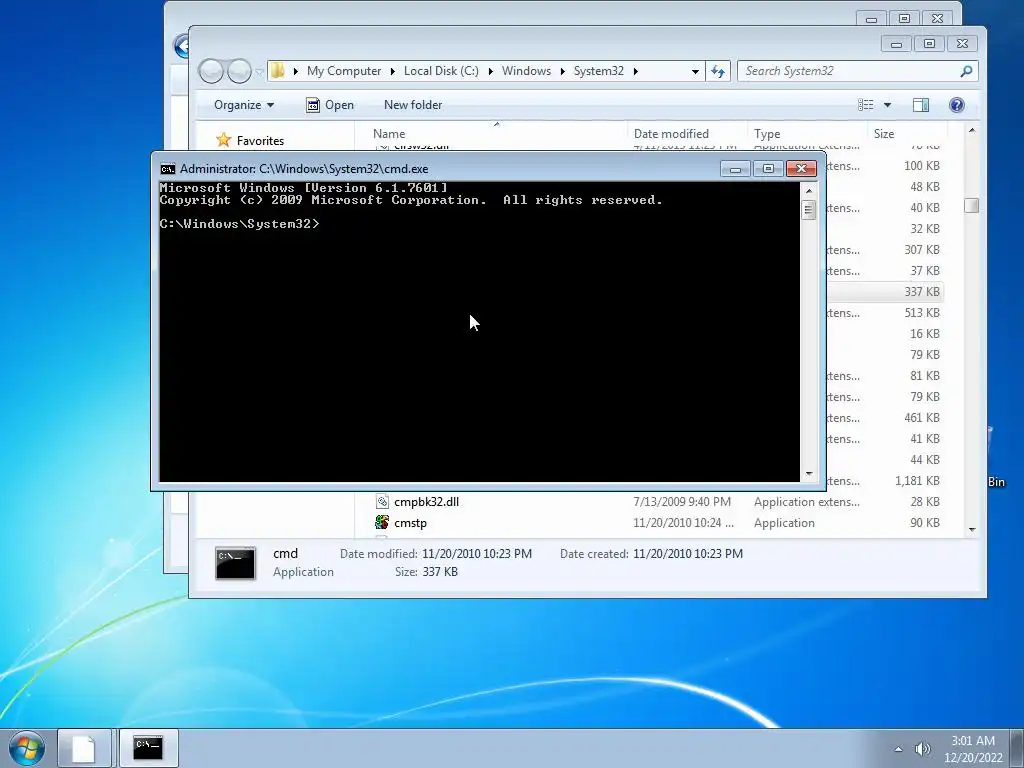This screenshot has height=768, width=1024.
Task: Click the cmd window title bar icon
Action: point(168,169)
